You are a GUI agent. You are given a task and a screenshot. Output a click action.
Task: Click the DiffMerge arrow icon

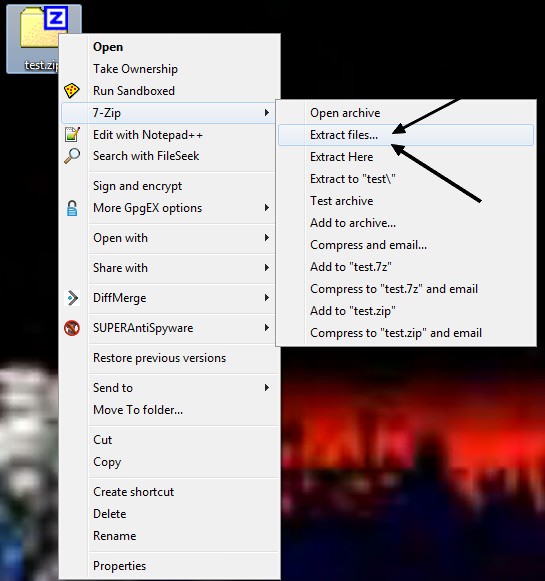72,298
